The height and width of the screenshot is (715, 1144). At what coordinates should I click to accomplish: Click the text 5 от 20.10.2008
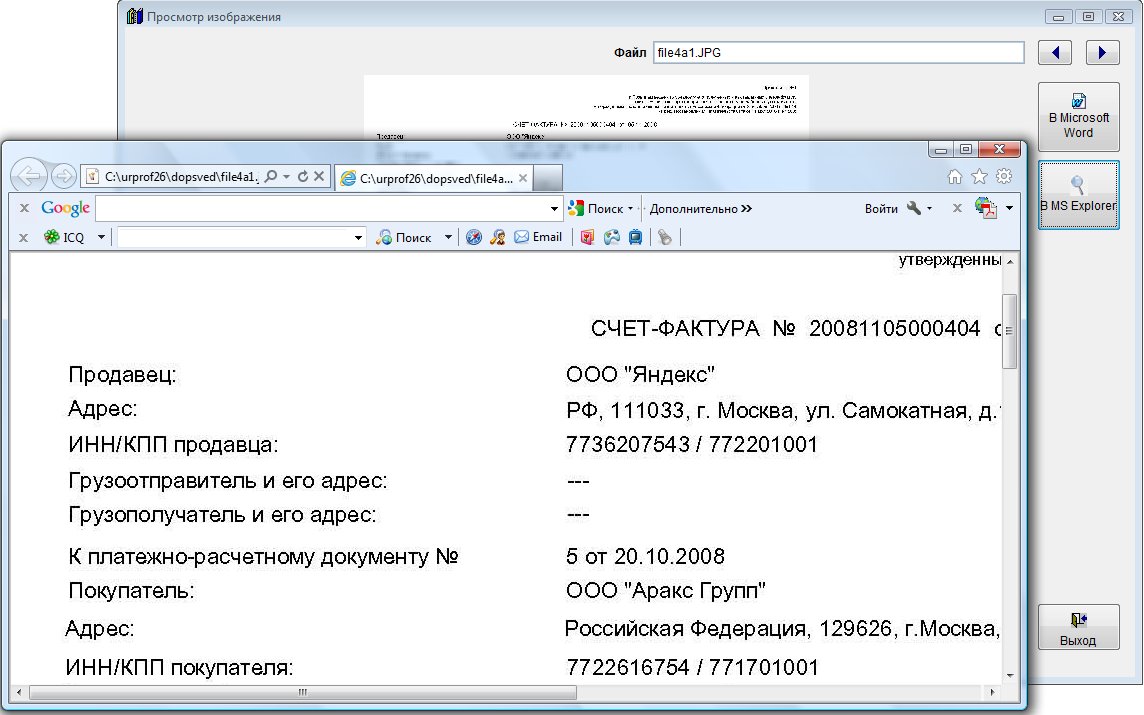[645, 557]
